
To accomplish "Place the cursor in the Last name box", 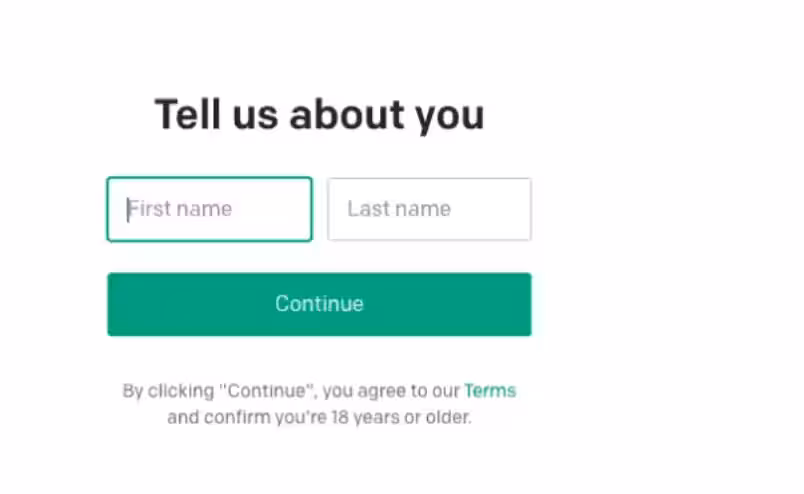I will tap(429, 209).
